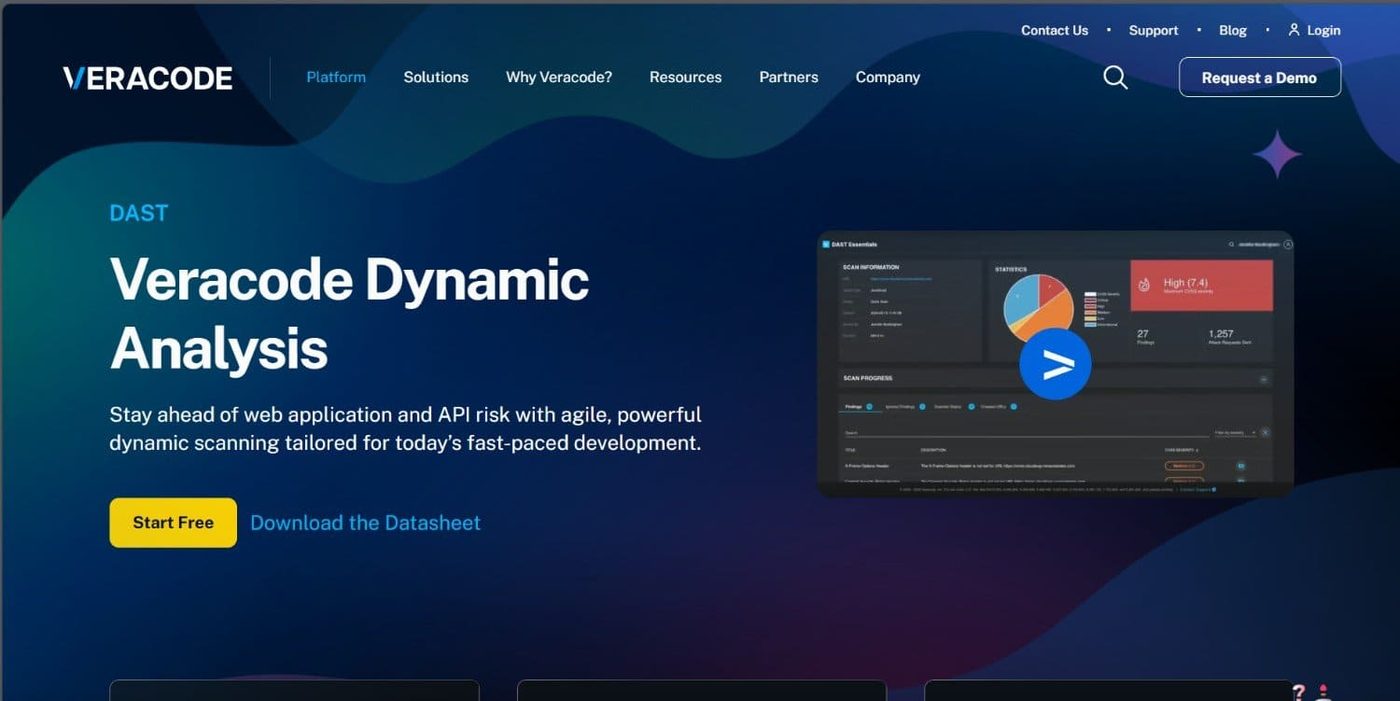Click the yellow Start Free button

click(173, 522)
